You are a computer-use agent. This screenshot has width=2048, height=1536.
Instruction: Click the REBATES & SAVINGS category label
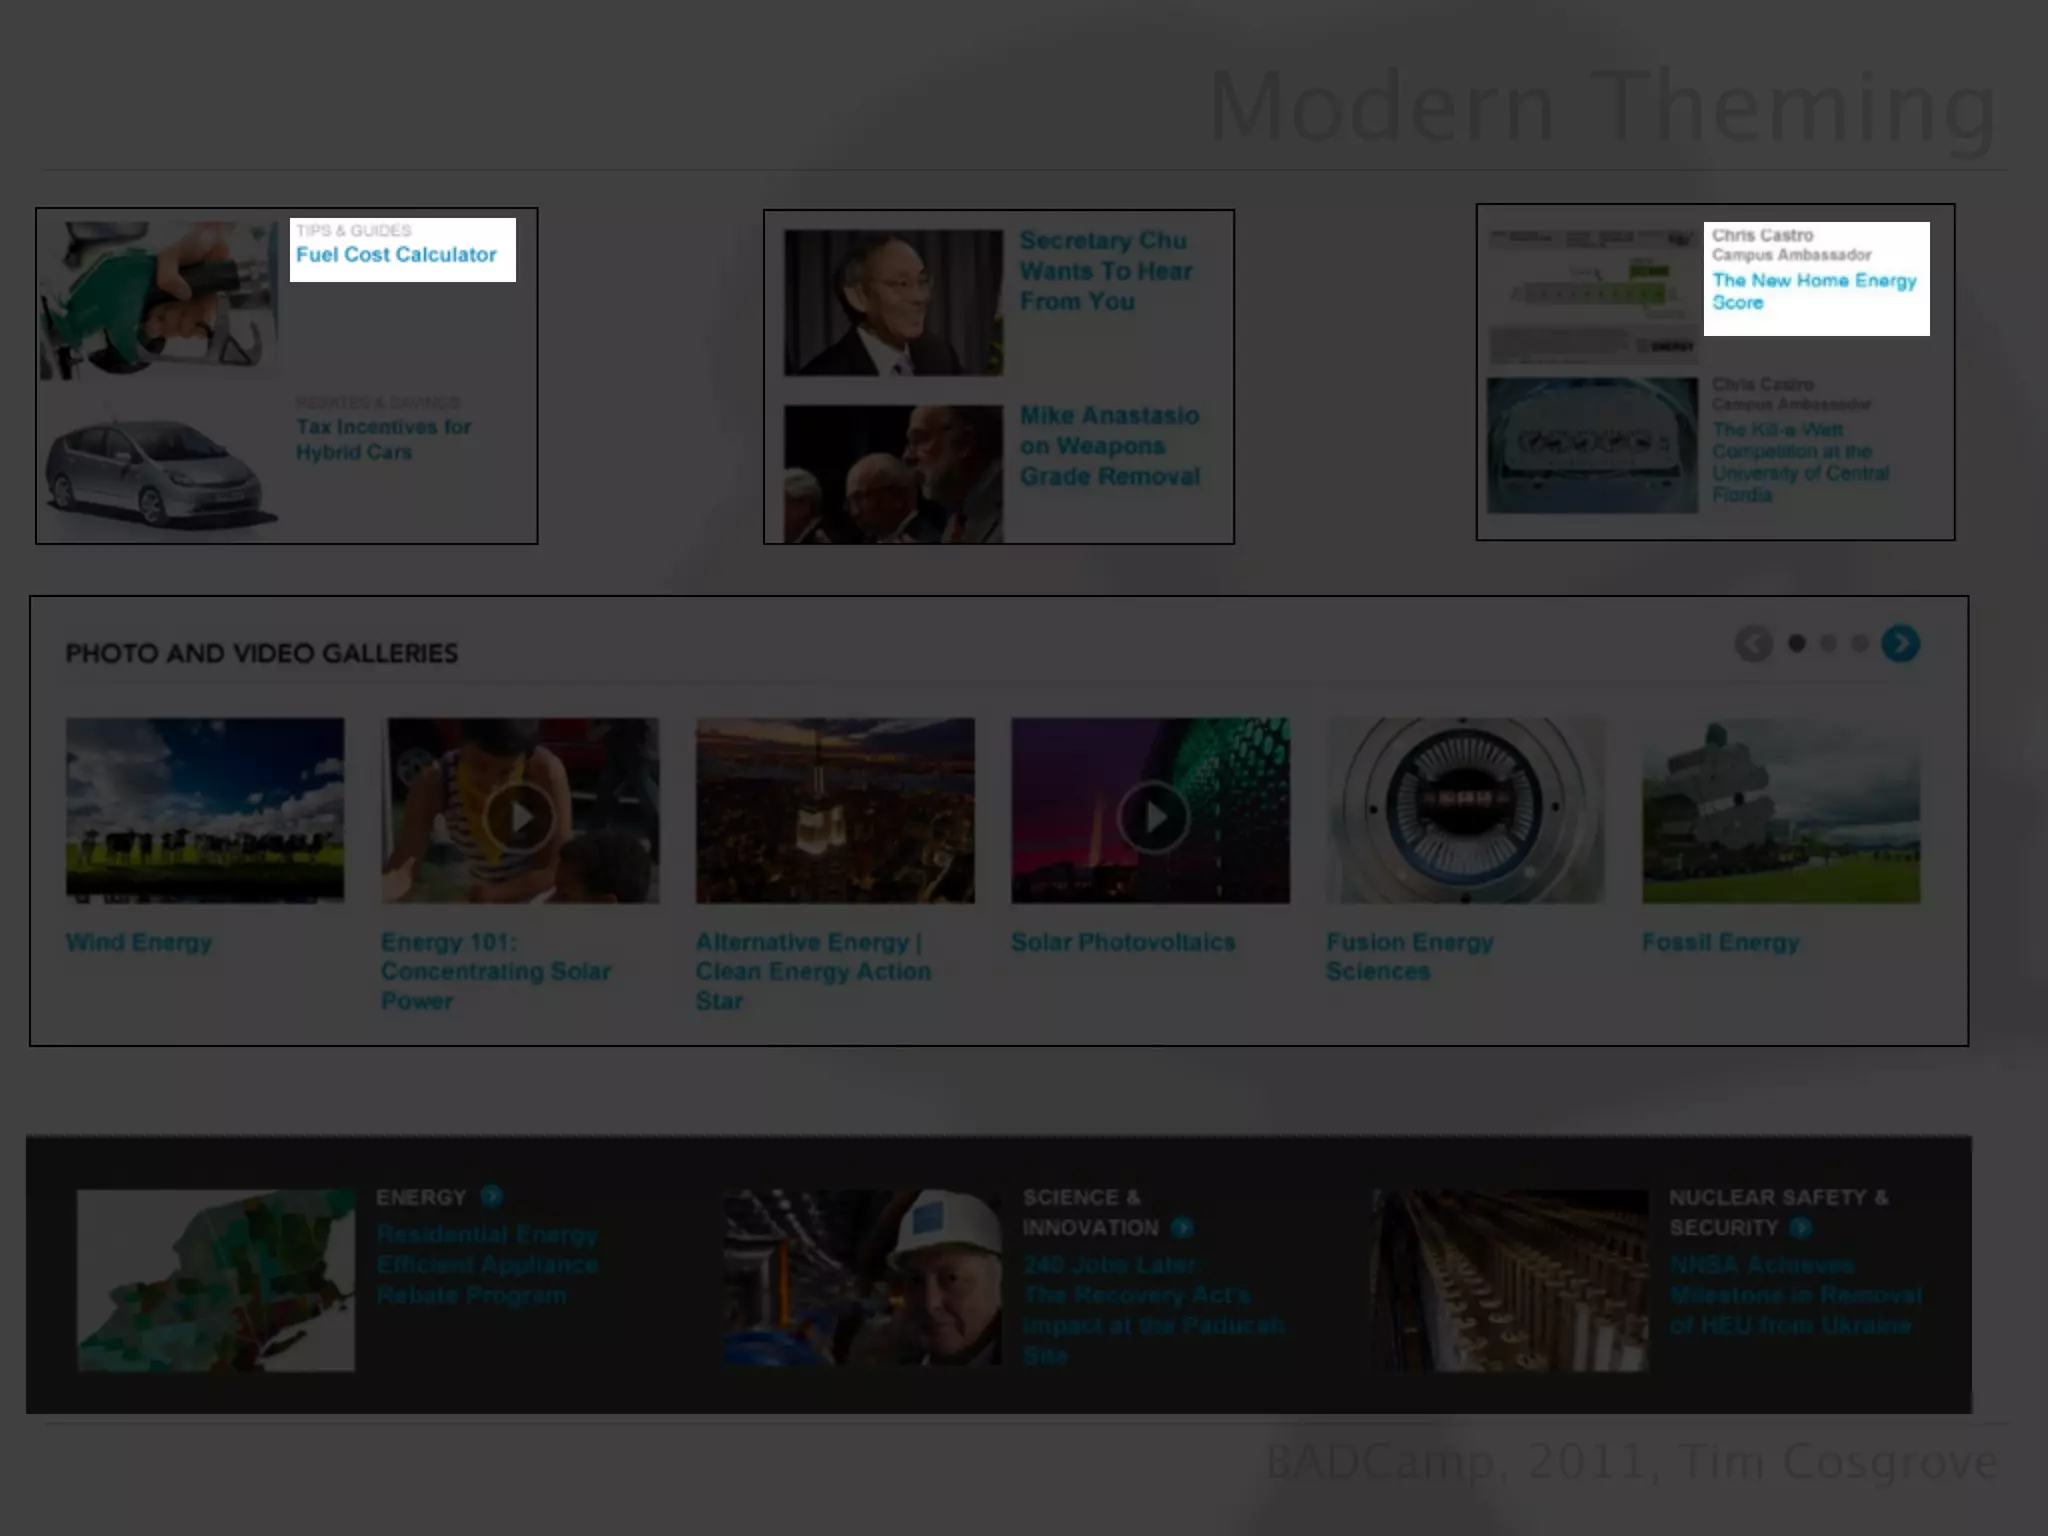(378, 402)
